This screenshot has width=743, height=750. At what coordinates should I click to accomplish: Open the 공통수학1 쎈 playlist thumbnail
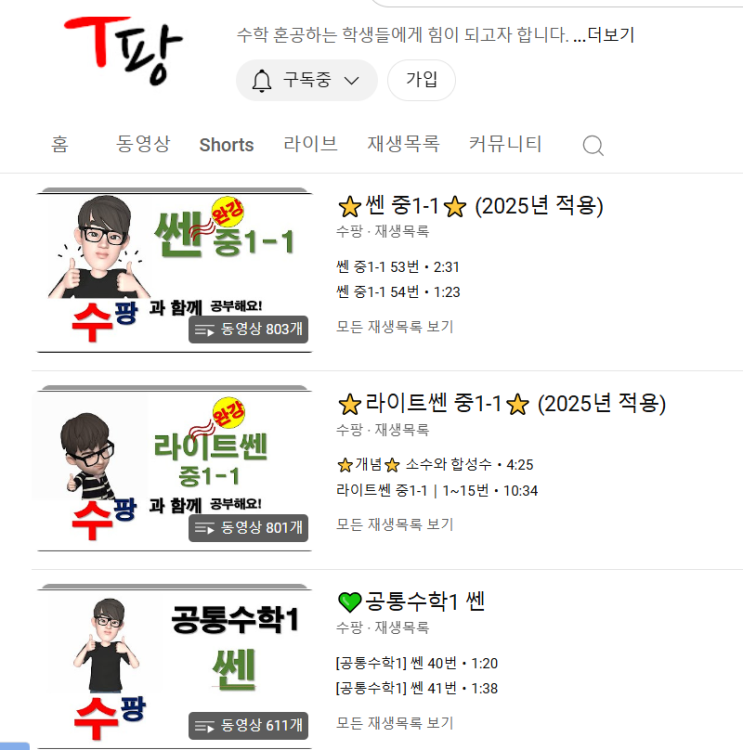coord(175,666)
